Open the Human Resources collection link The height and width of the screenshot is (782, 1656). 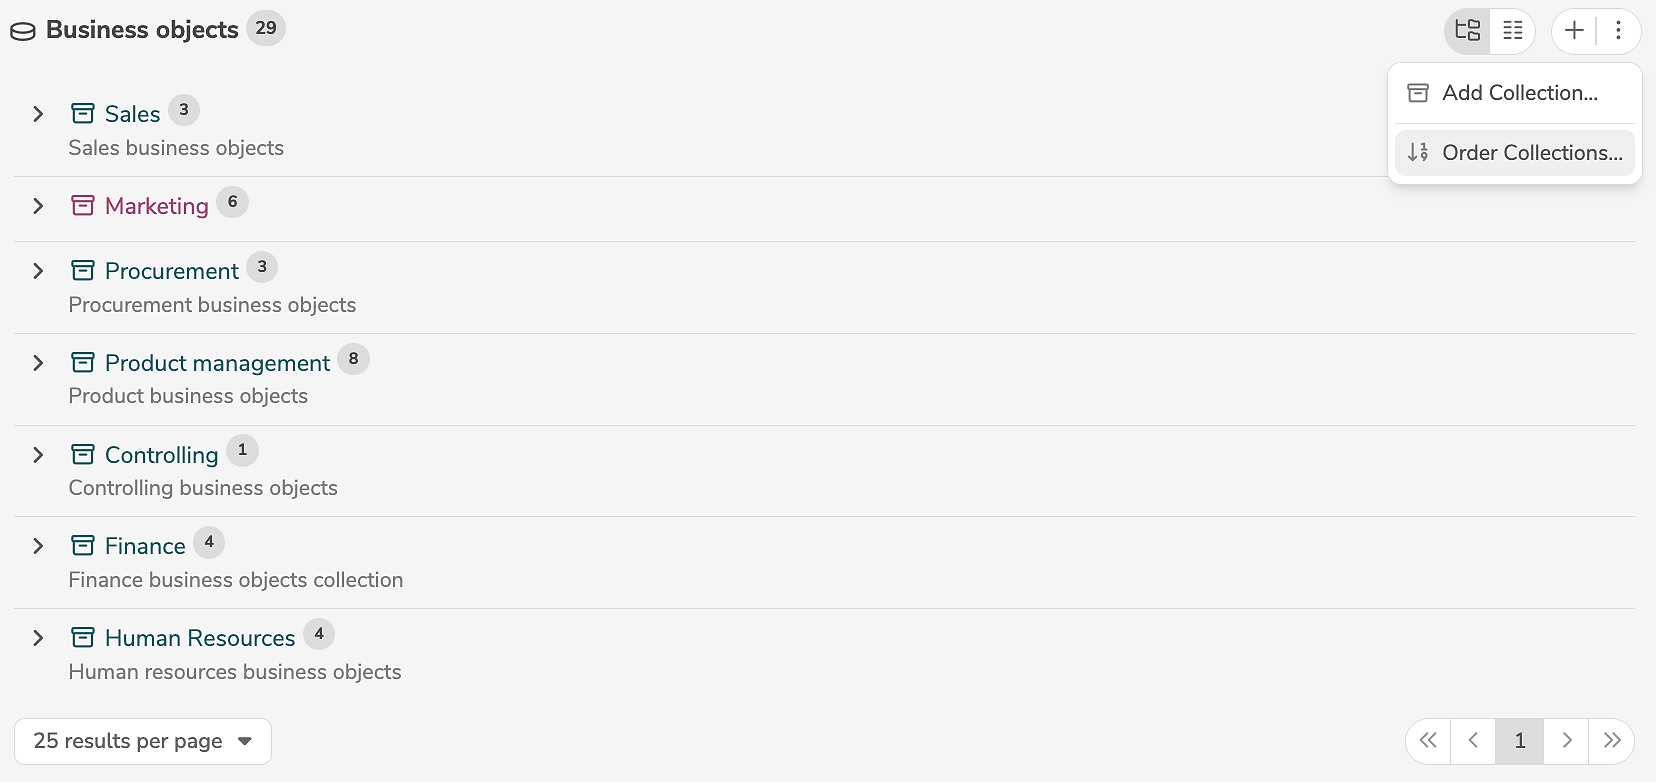click(200, 638)
